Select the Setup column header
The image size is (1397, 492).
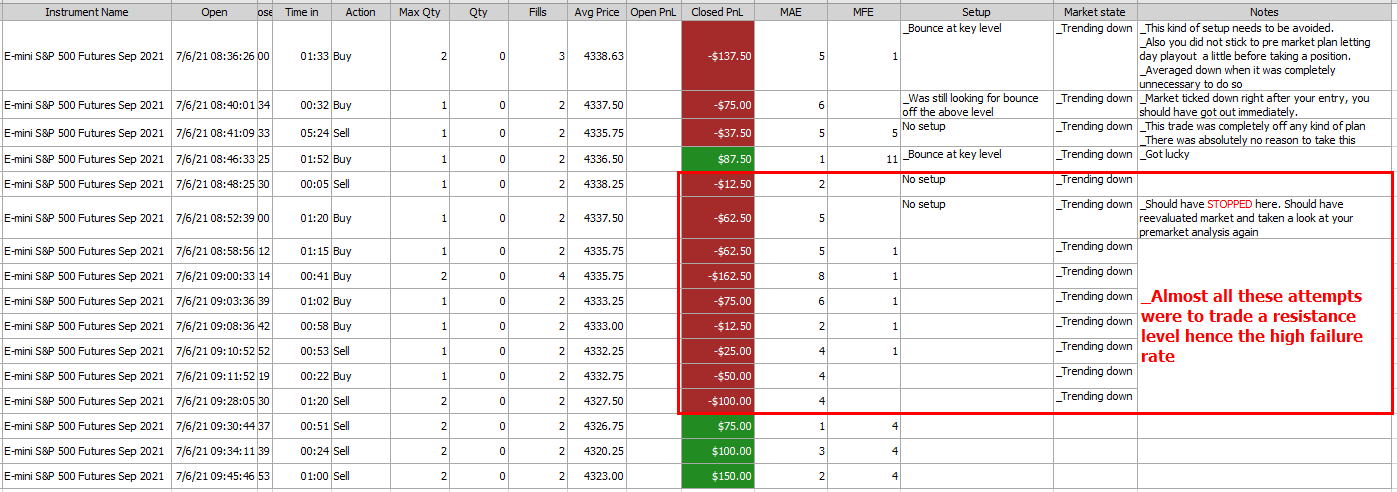click(x=976, y=12)
